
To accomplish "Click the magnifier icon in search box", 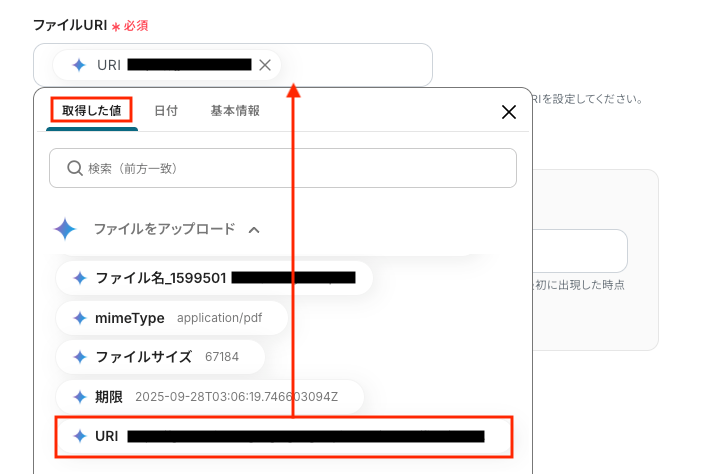I will [75, 168].
